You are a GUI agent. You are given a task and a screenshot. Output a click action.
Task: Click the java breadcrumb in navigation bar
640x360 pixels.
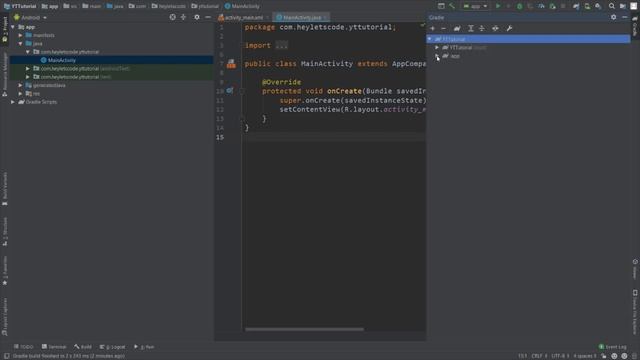(115, 6)
